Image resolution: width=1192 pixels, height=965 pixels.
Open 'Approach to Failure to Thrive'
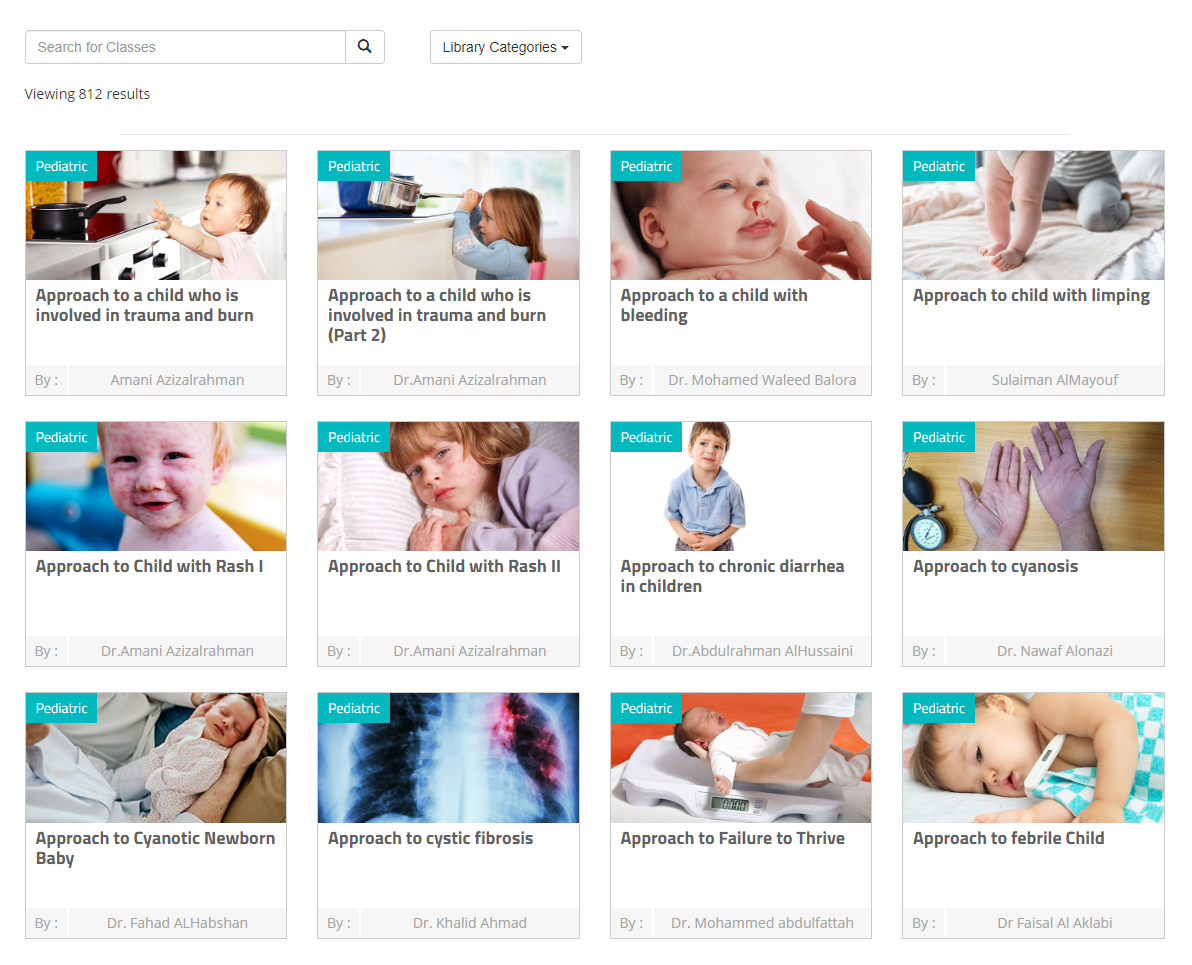tap(733, 838)
